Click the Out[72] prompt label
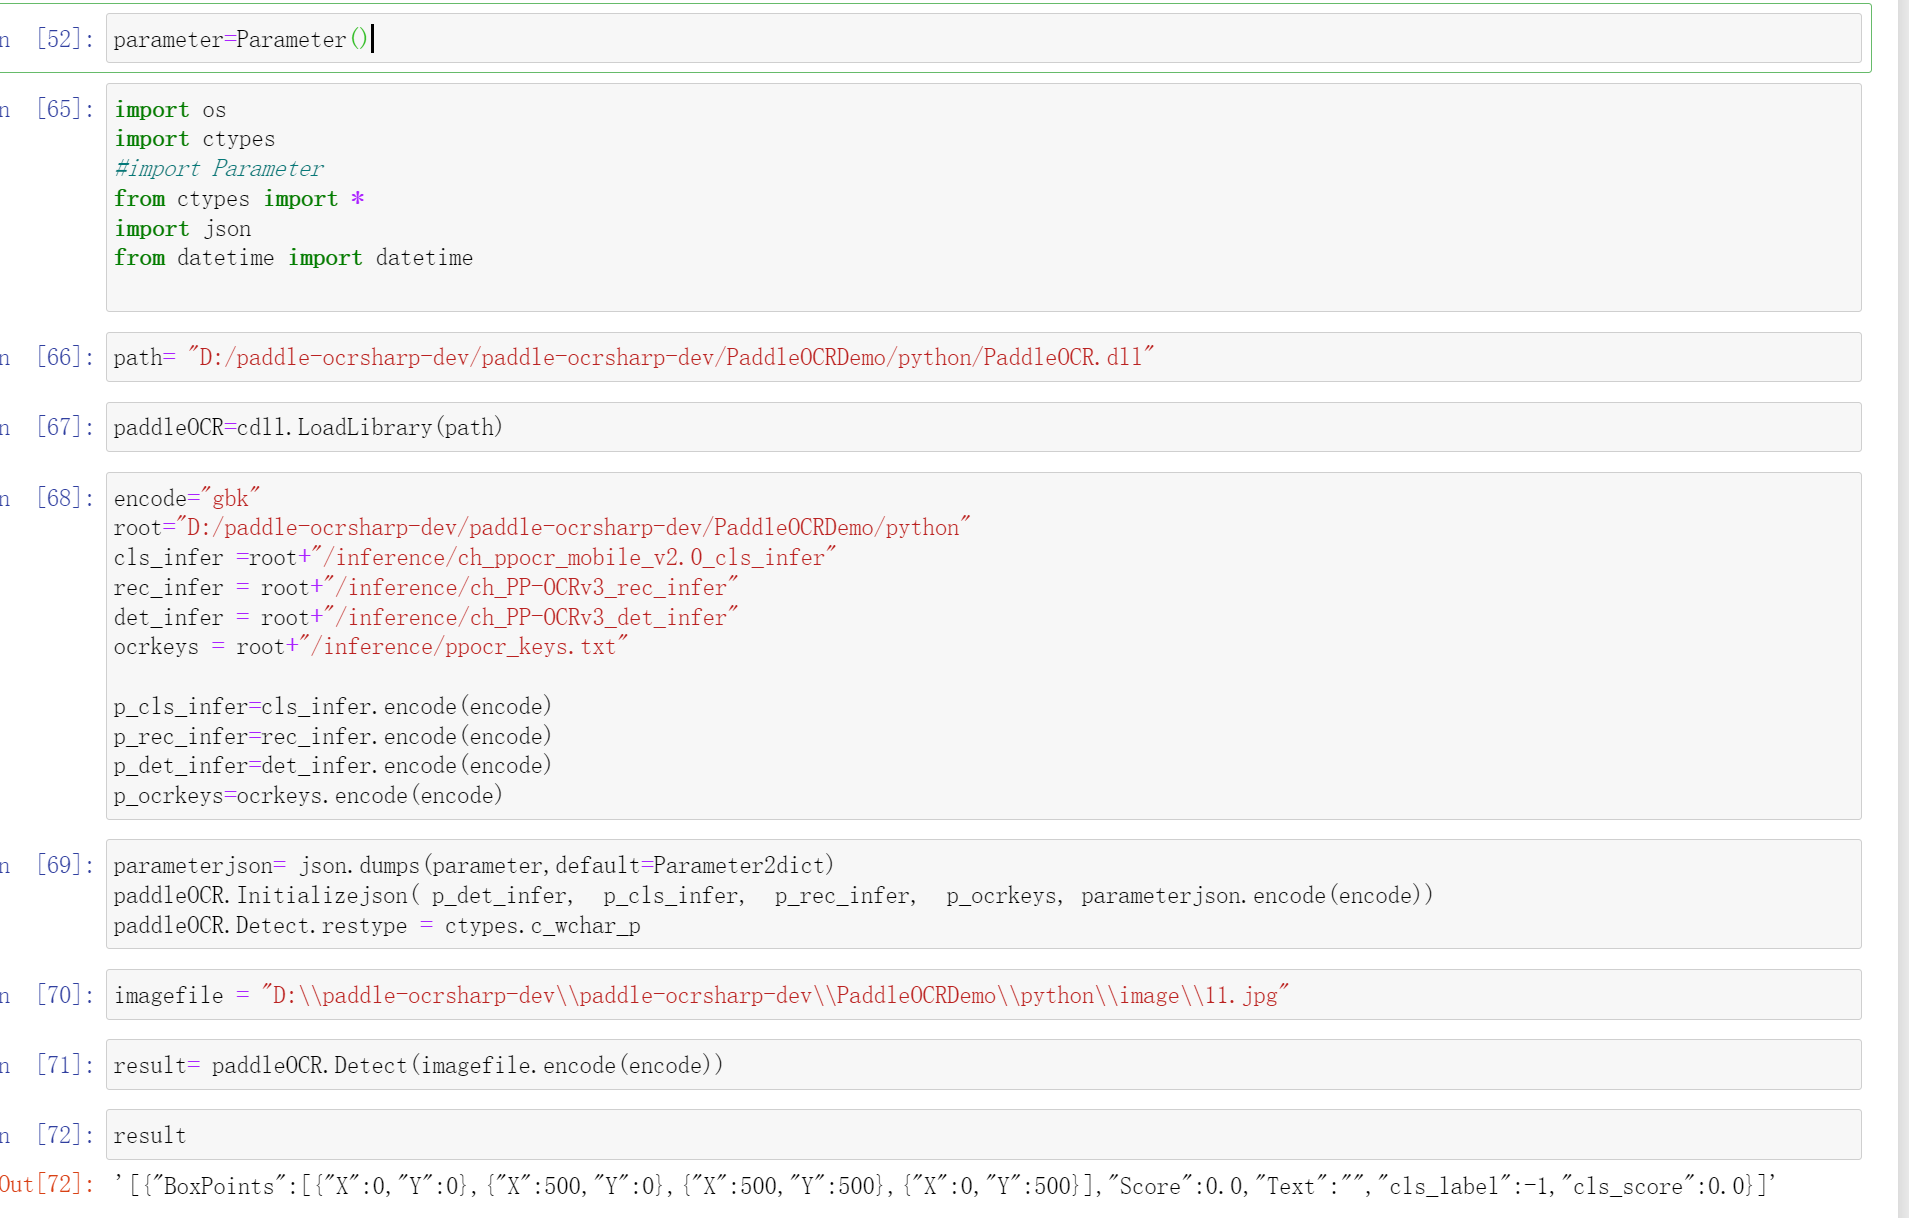Screen dimensions: 1909x1218 [x=47, y=1184]
